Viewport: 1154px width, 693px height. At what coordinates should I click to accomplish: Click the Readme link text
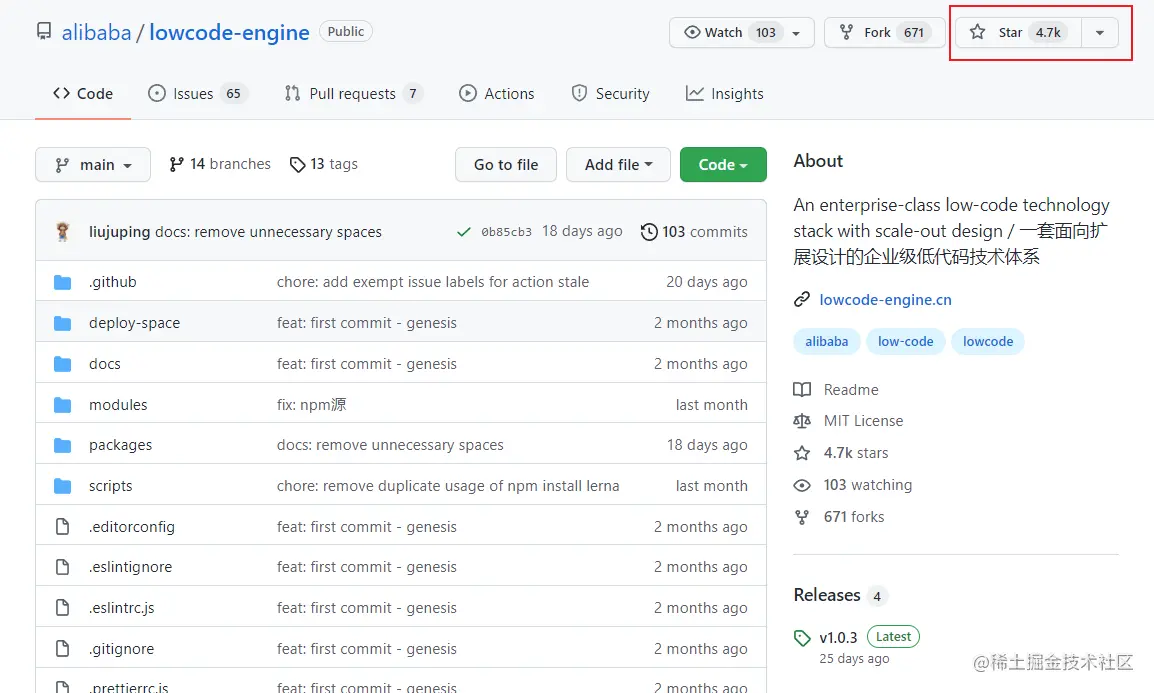(851, 390)
